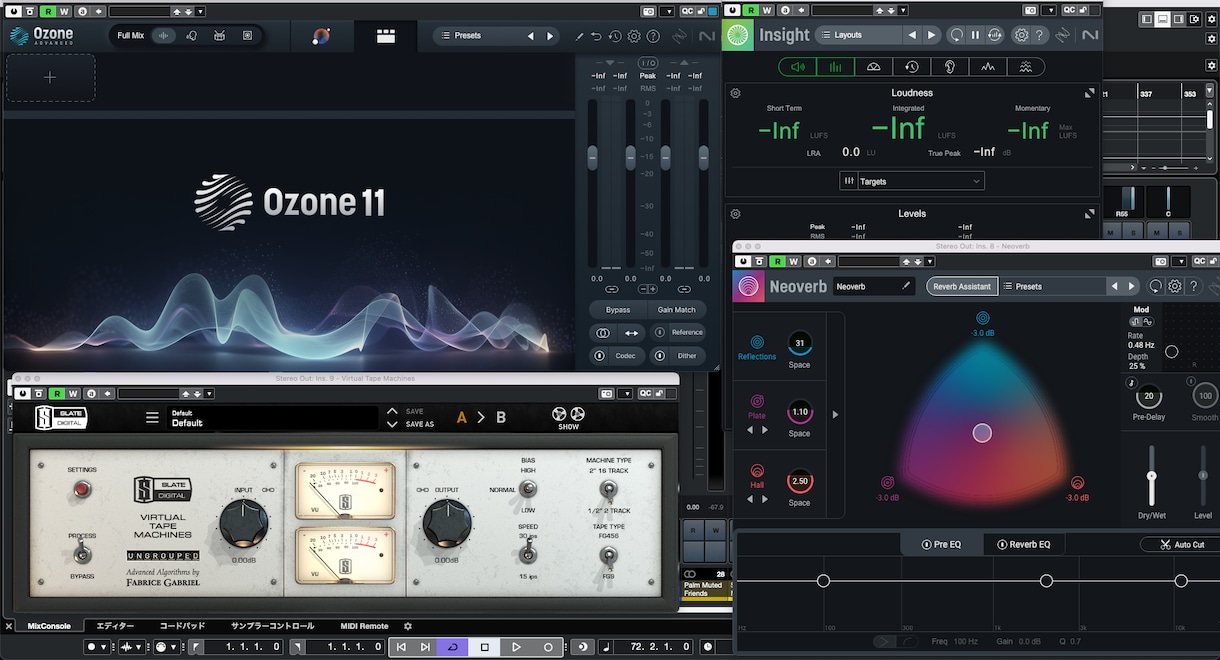
Task: Open the Insight Spectrogram module
Action: coord(1026,67)
